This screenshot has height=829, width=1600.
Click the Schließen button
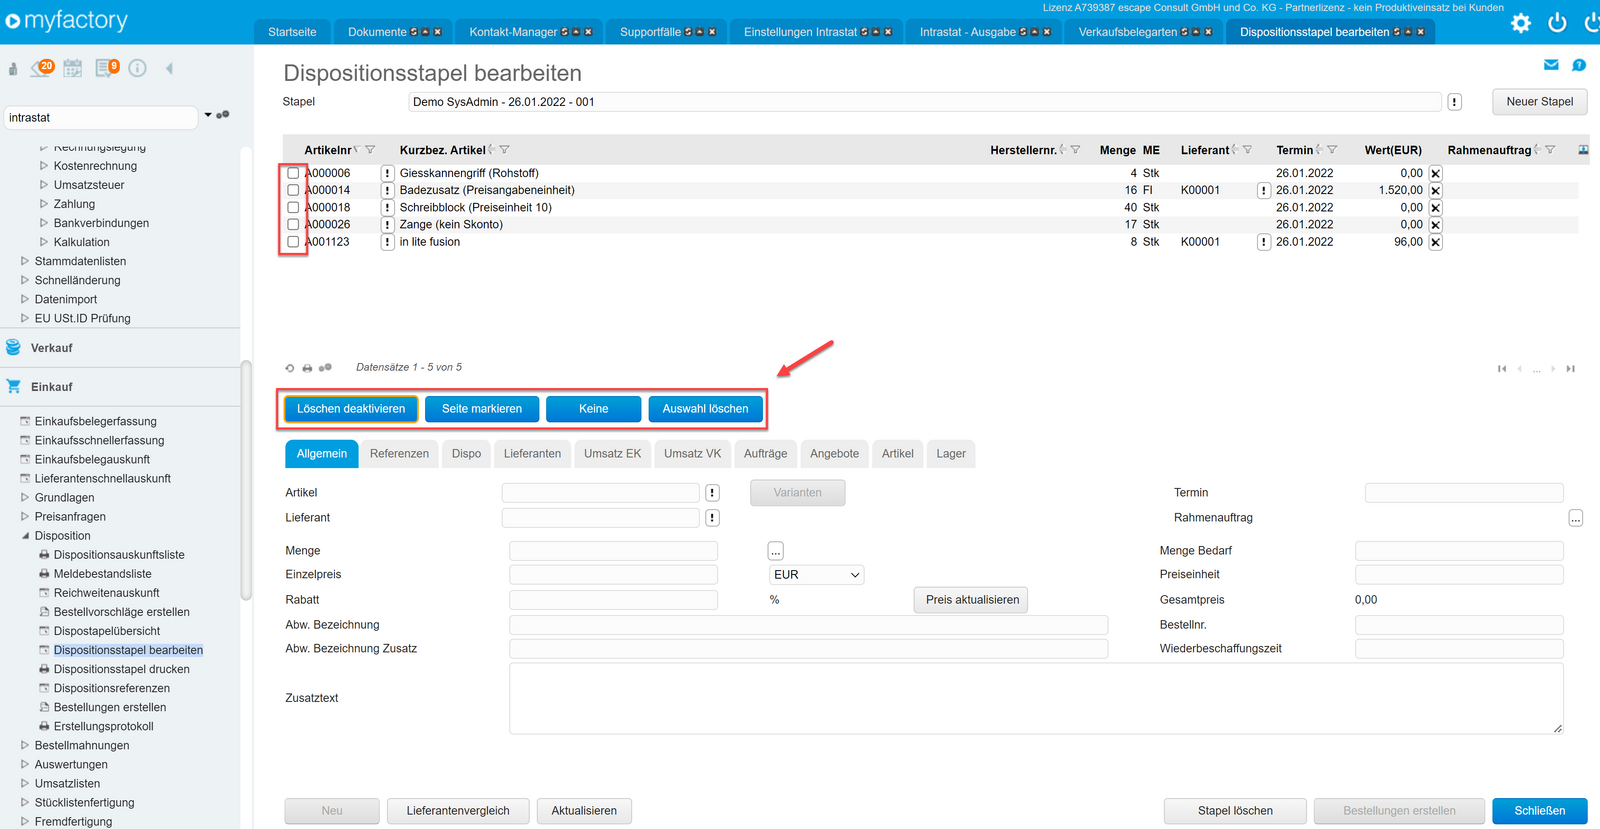1540,811
